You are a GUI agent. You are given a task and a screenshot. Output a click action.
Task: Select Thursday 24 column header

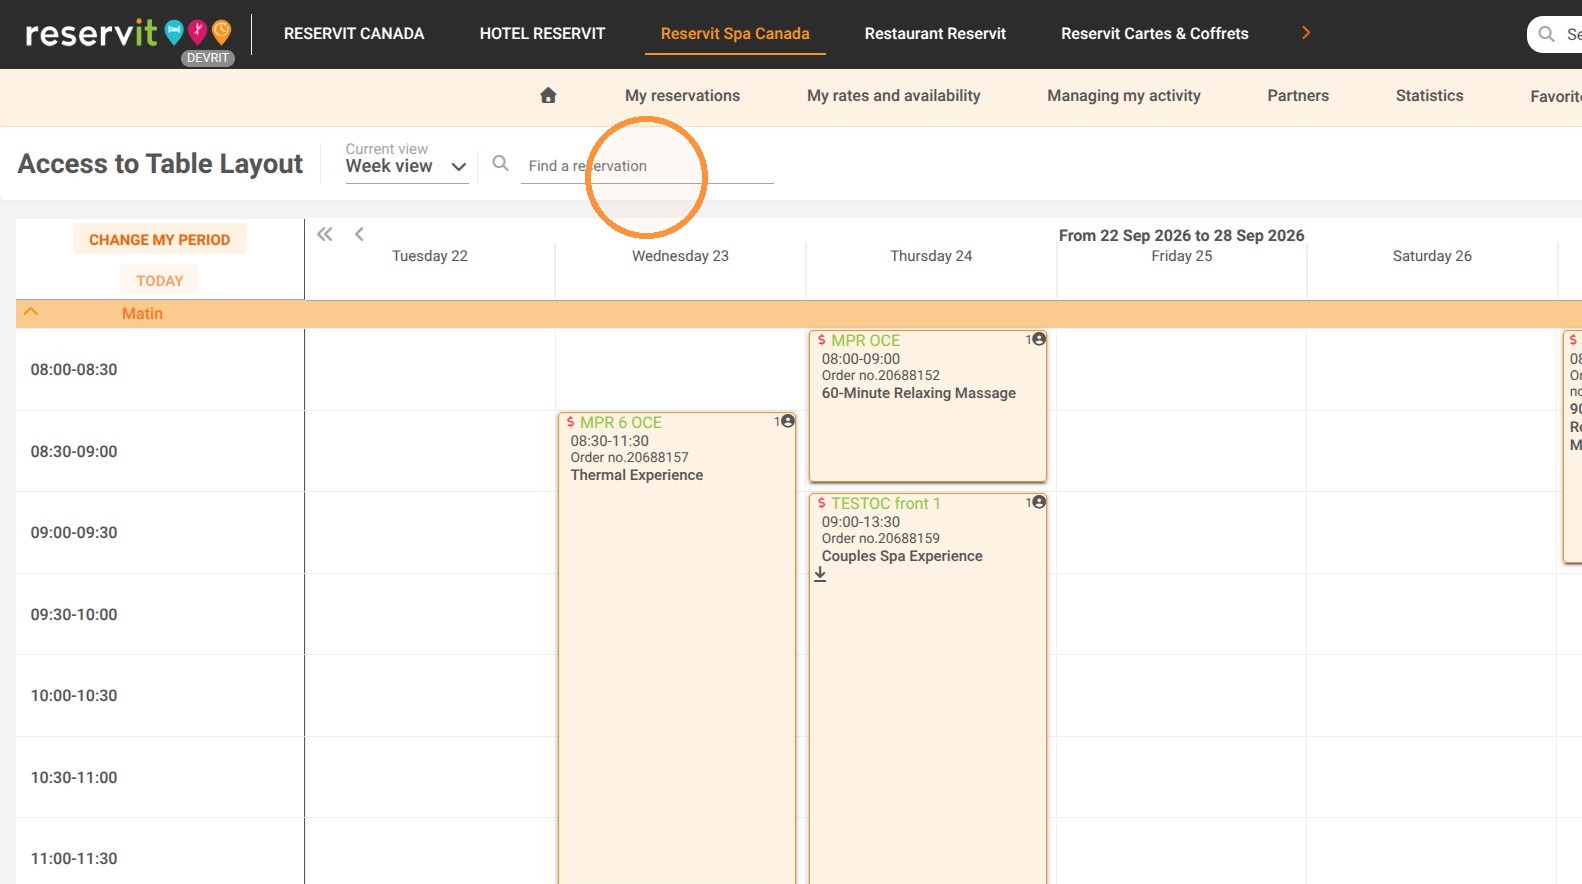tap(931, 256)
